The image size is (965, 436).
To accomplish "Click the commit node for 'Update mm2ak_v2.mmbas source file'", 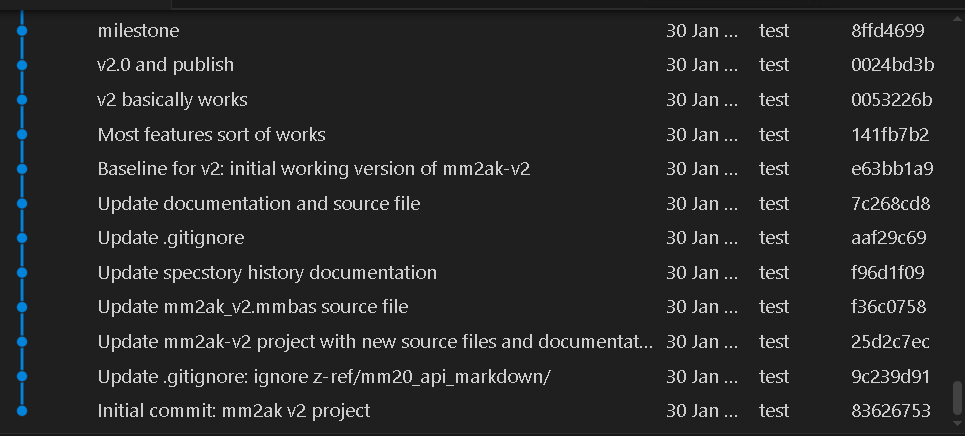I will pyautogui.click(x=22, y=307).
